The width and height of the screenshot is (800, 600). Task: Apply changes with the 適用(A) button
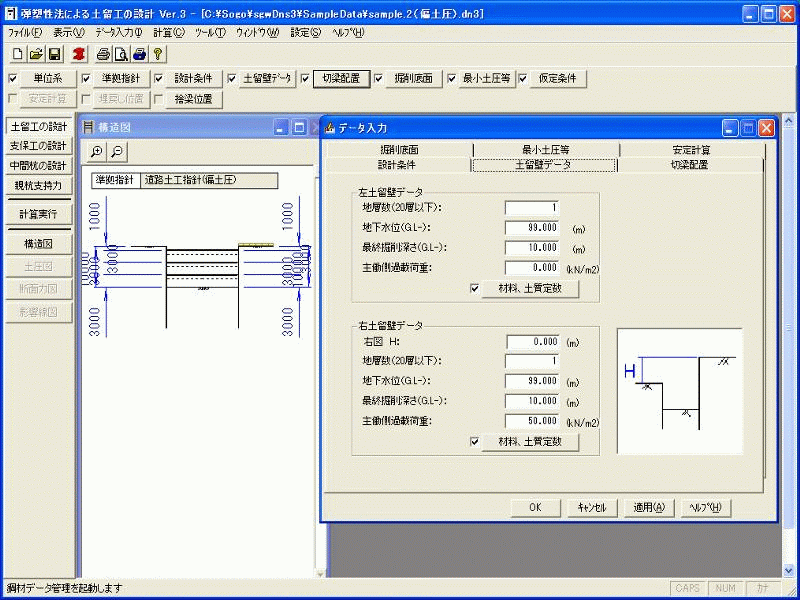pos(648,507)
